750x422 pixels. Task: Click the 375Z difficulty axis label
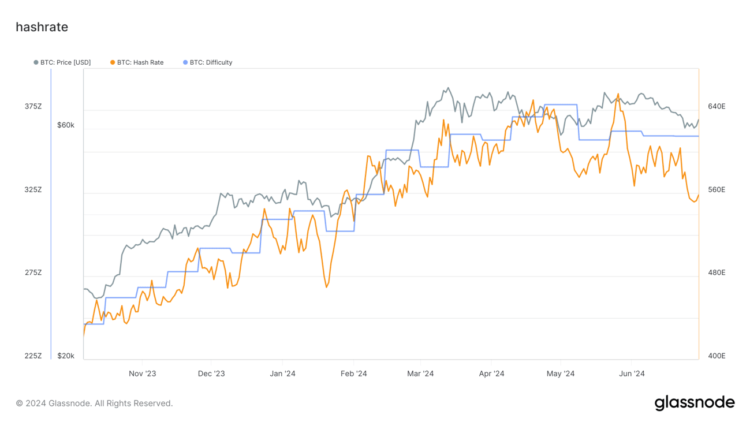tap(33, 106)
